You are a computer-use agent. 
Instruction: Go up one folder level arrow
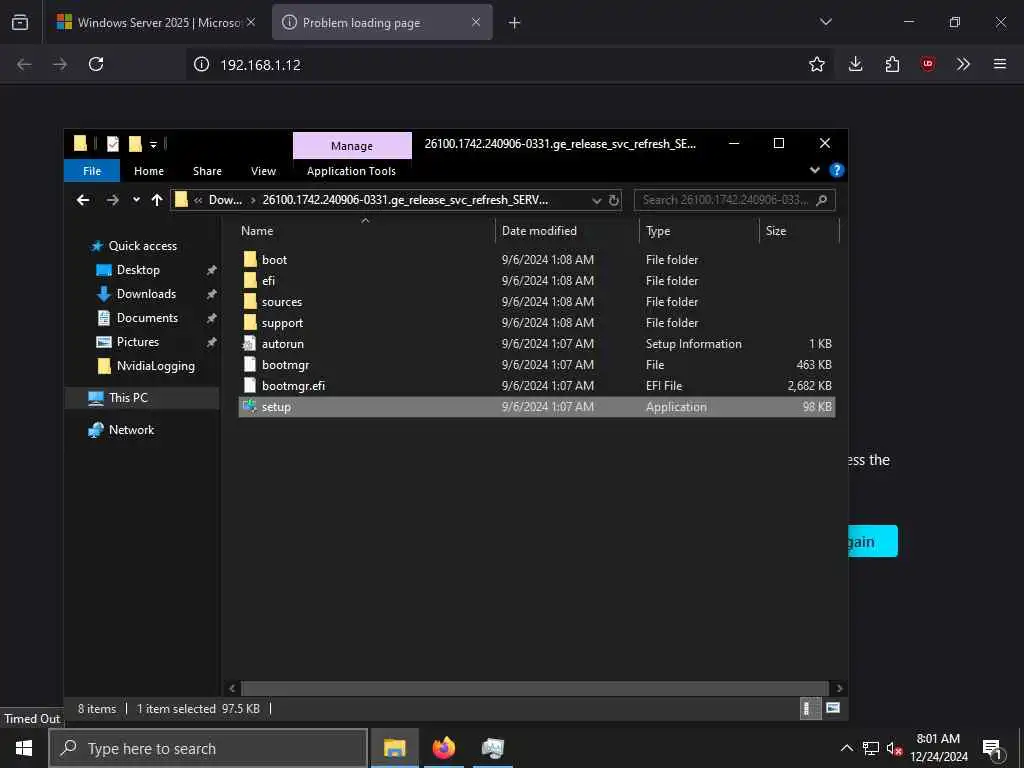(x=157, y=200)
